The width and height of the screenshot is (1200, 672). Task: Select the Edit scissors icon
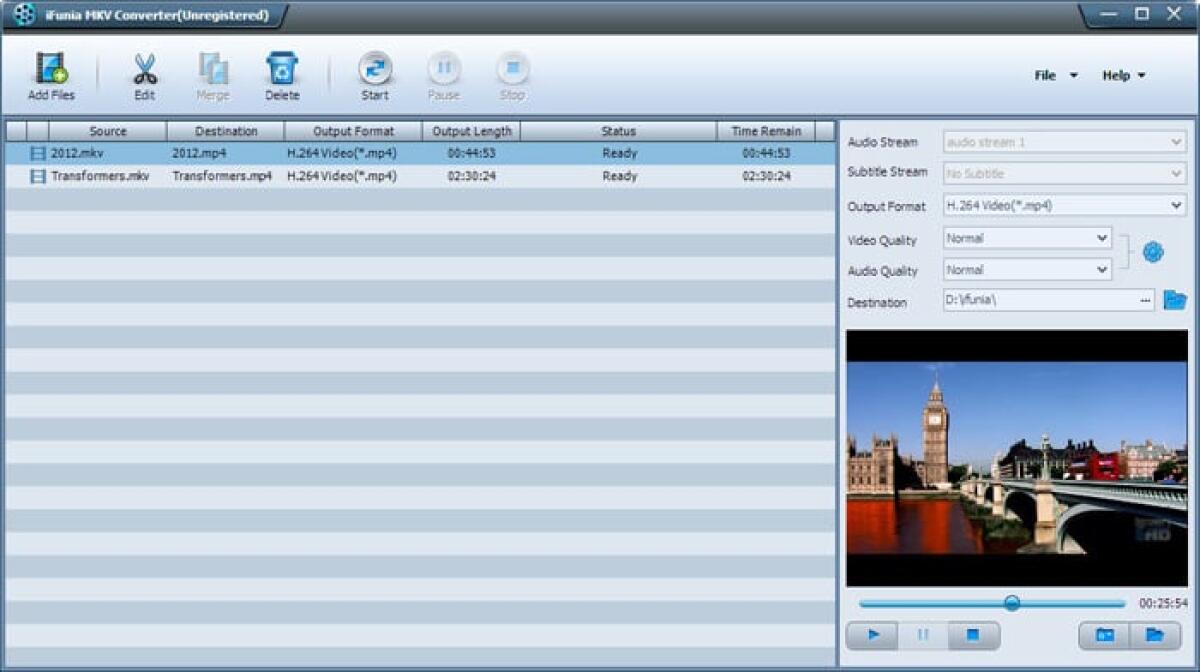pos(143,70)
